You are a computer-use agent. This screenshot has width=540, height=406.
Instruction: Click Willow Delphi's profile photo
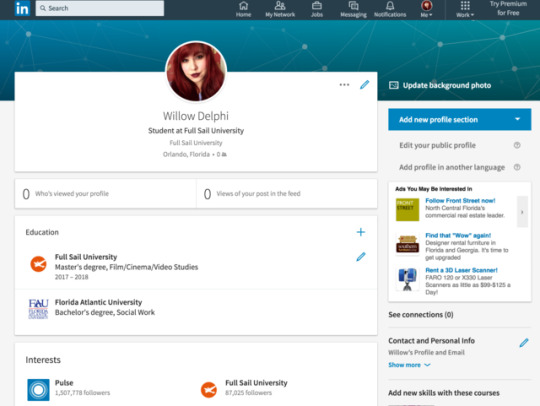pyautogui.click(x=196, y=71)
